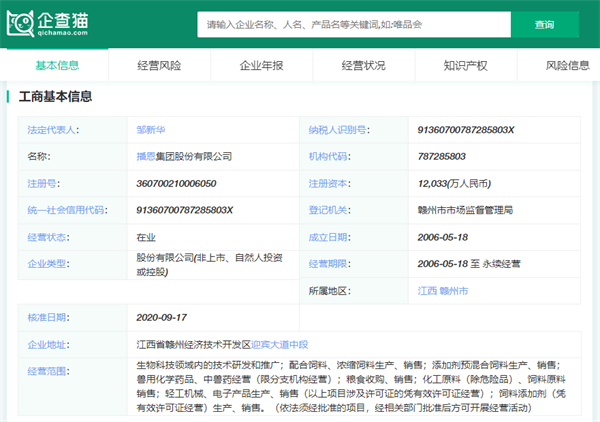The image size is (600, 422).
Task: Select the 企业年报 tab
Action: pyautogui.click(x=261, y=65)
